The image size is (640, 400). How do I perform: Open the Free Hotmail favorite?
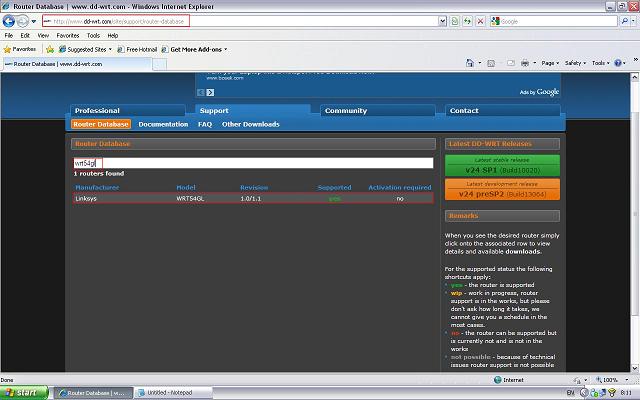pyautogui.click(x=137, y=49)
